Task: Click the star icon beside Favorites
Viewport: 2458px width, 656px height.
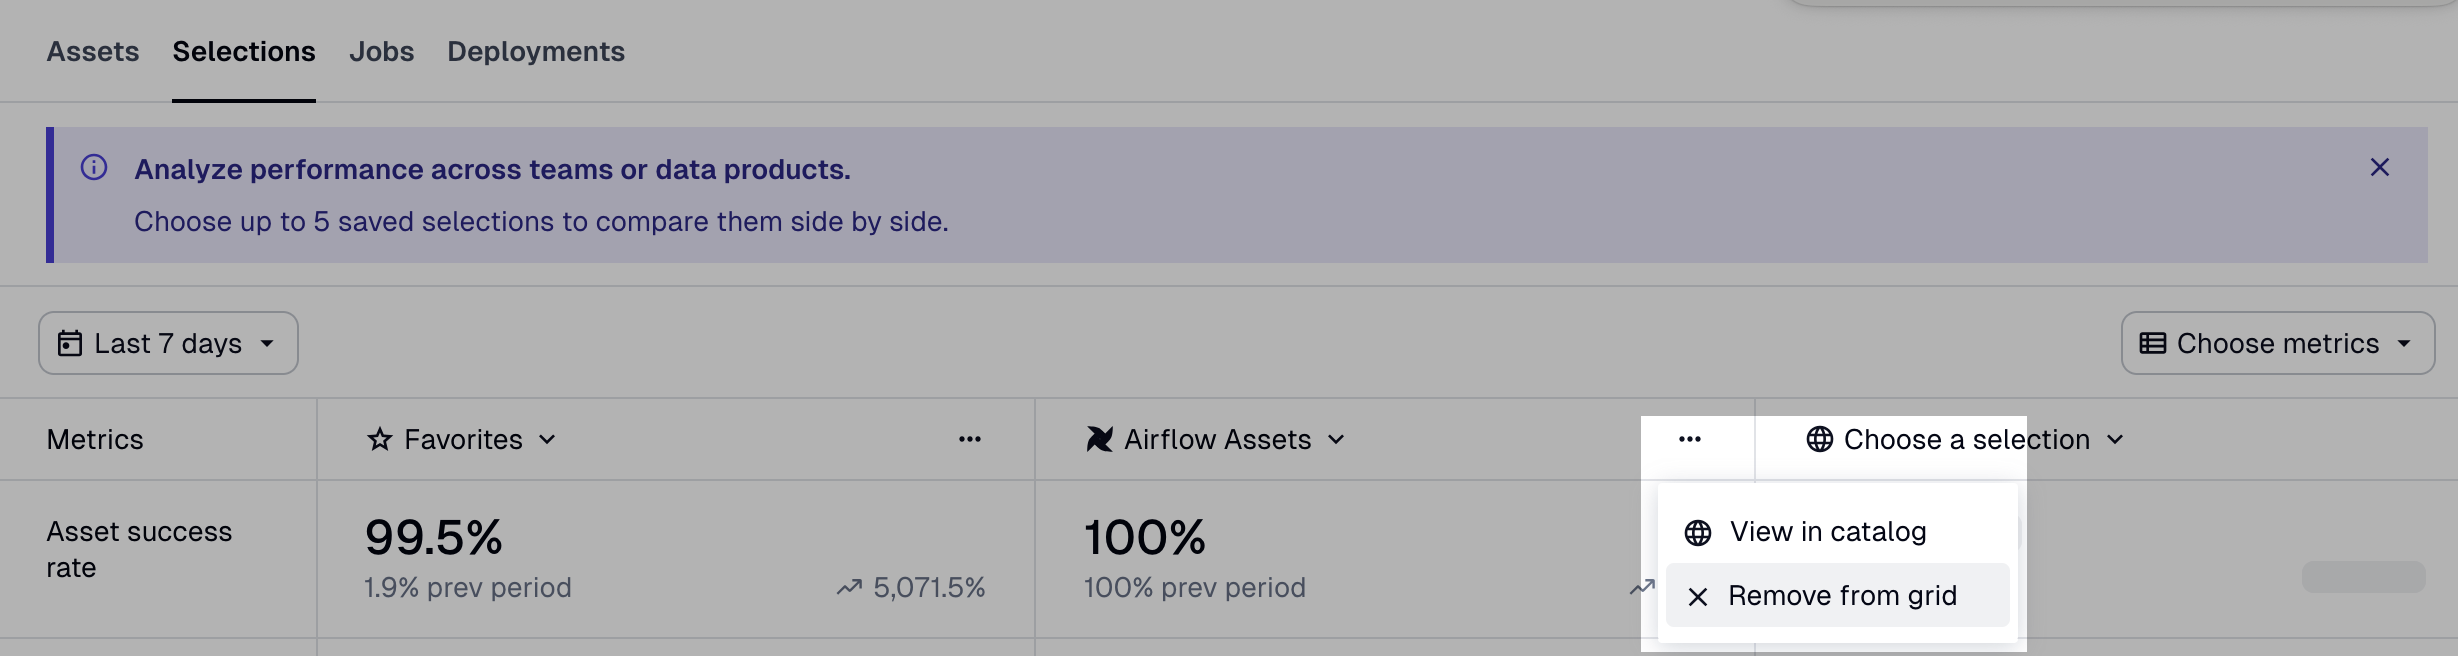Action: (x=379, y=440)
